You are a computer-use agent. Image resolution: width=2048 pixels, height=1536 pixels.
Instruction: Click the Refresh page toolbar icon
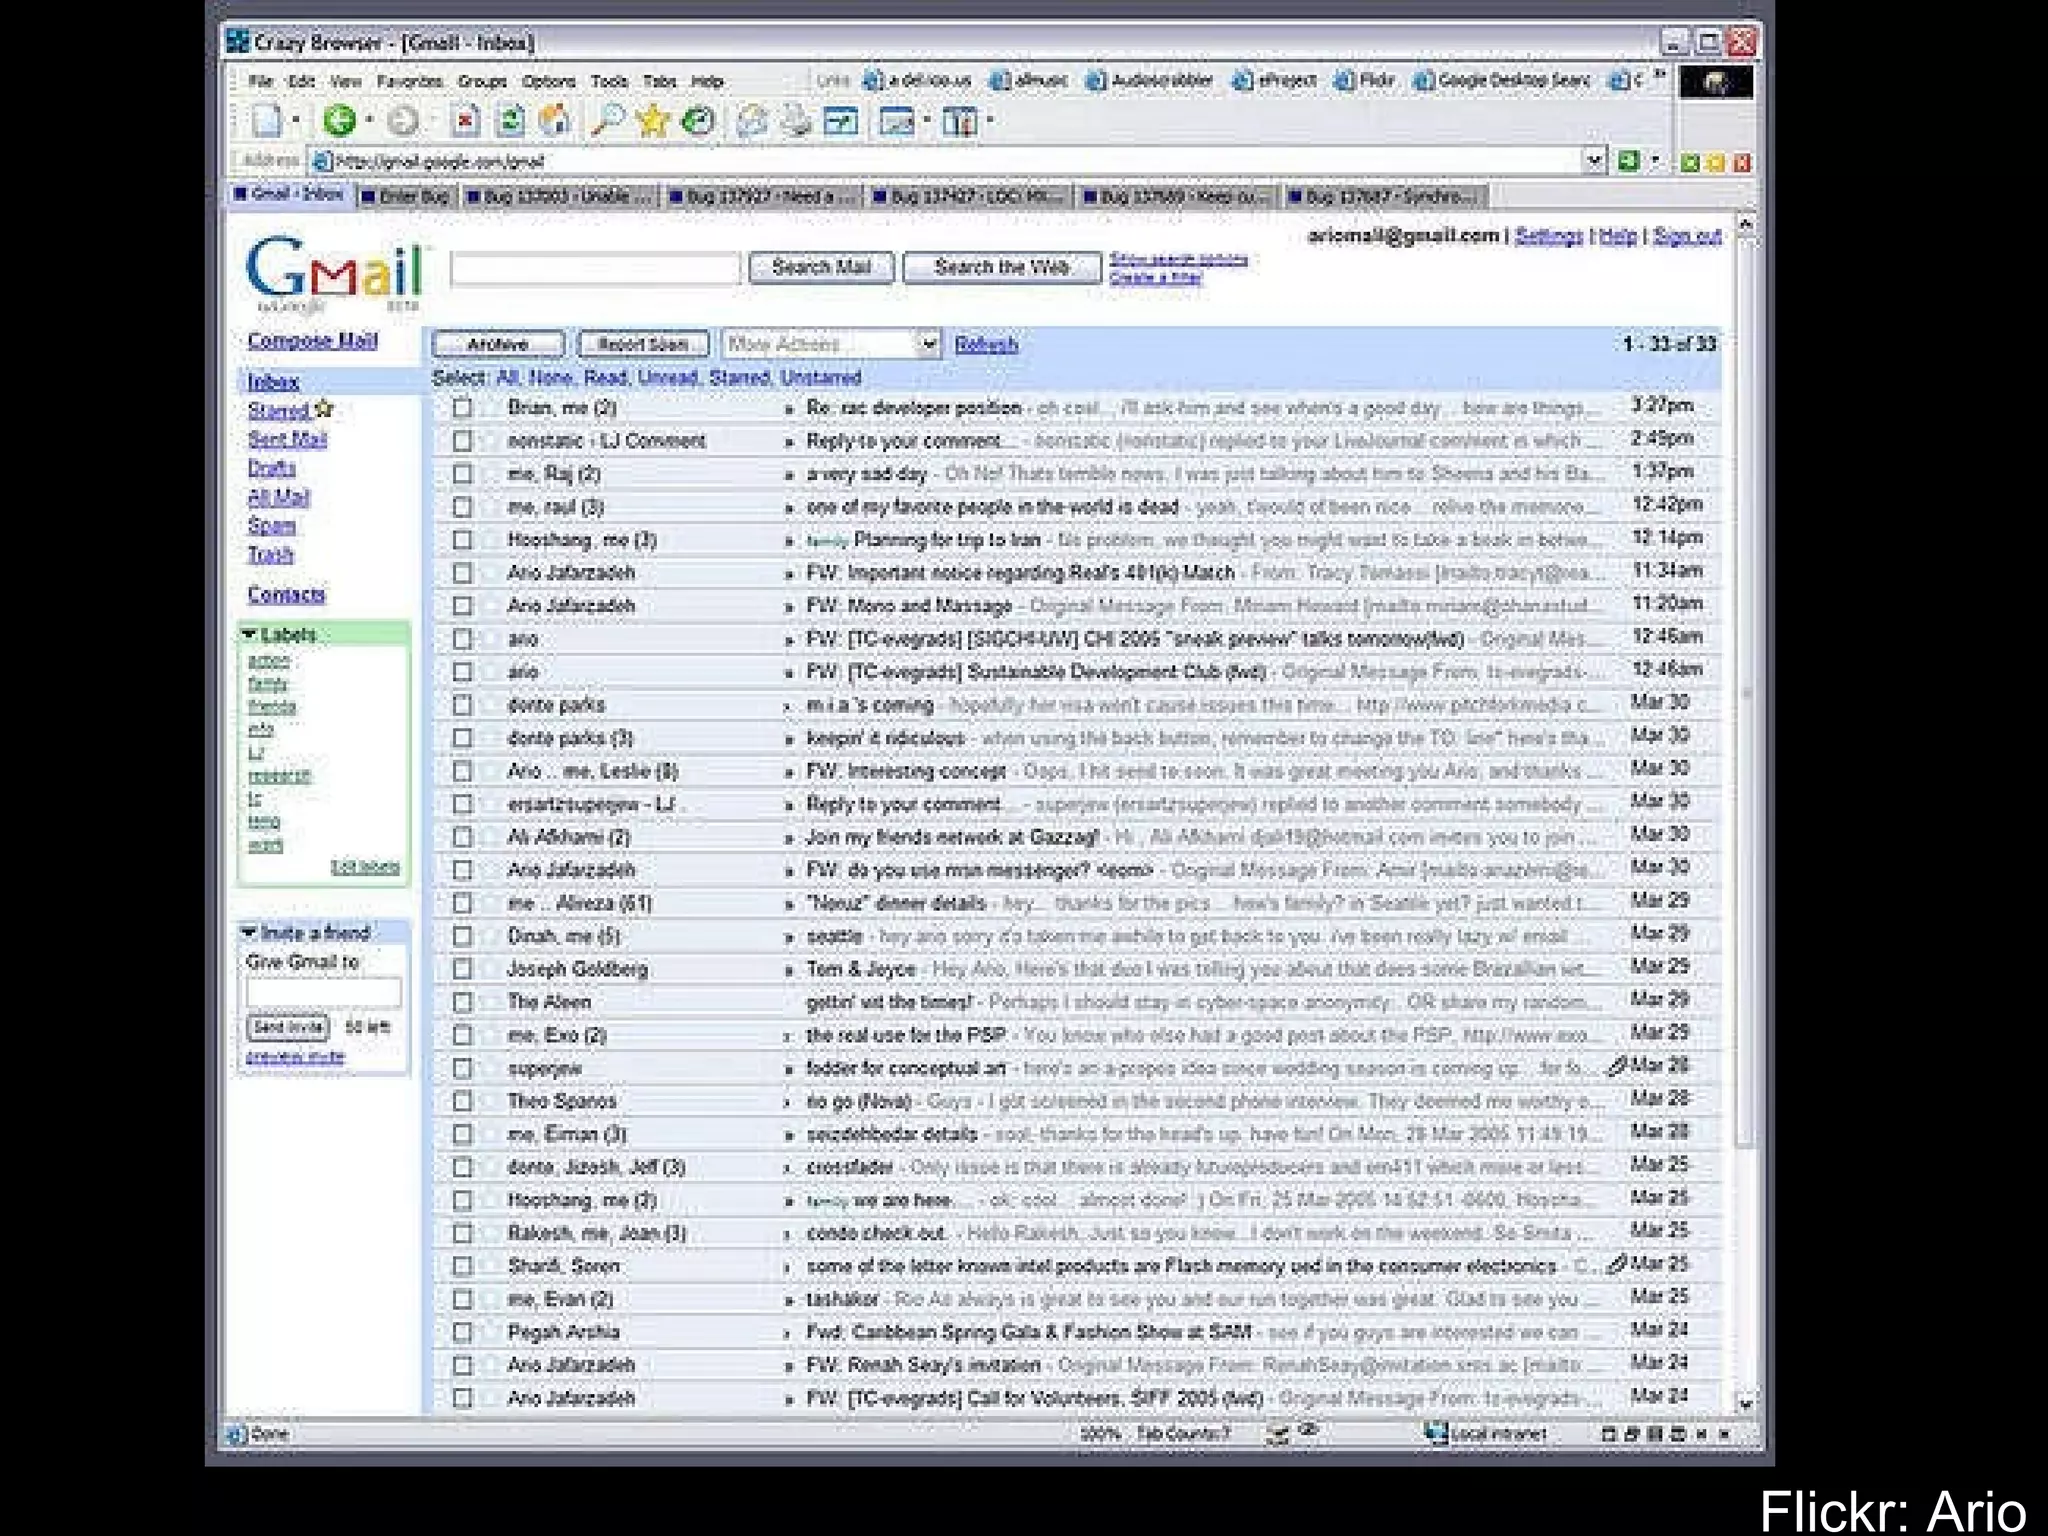[511, 121]
